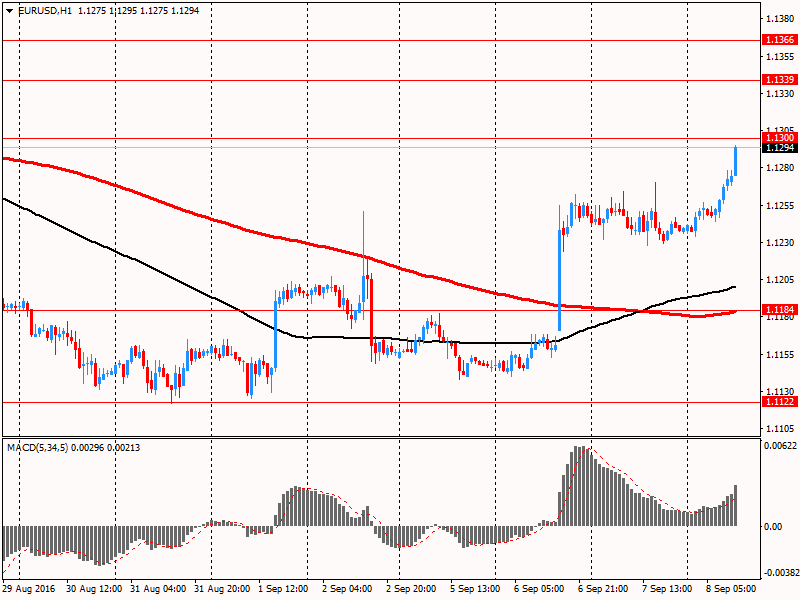Select the EURUSD,H1 chart title text
This screenshot has width=800, height=600.
click(45, 11)
